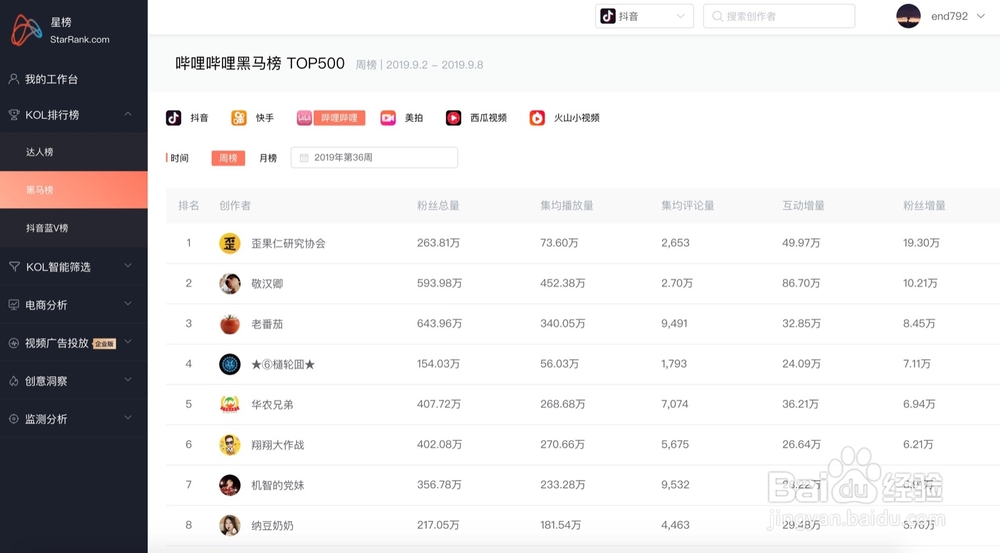Open creator 华农兄弟 name link
The height and width of the screenshot is (553, 1000).
coord(272,404)
